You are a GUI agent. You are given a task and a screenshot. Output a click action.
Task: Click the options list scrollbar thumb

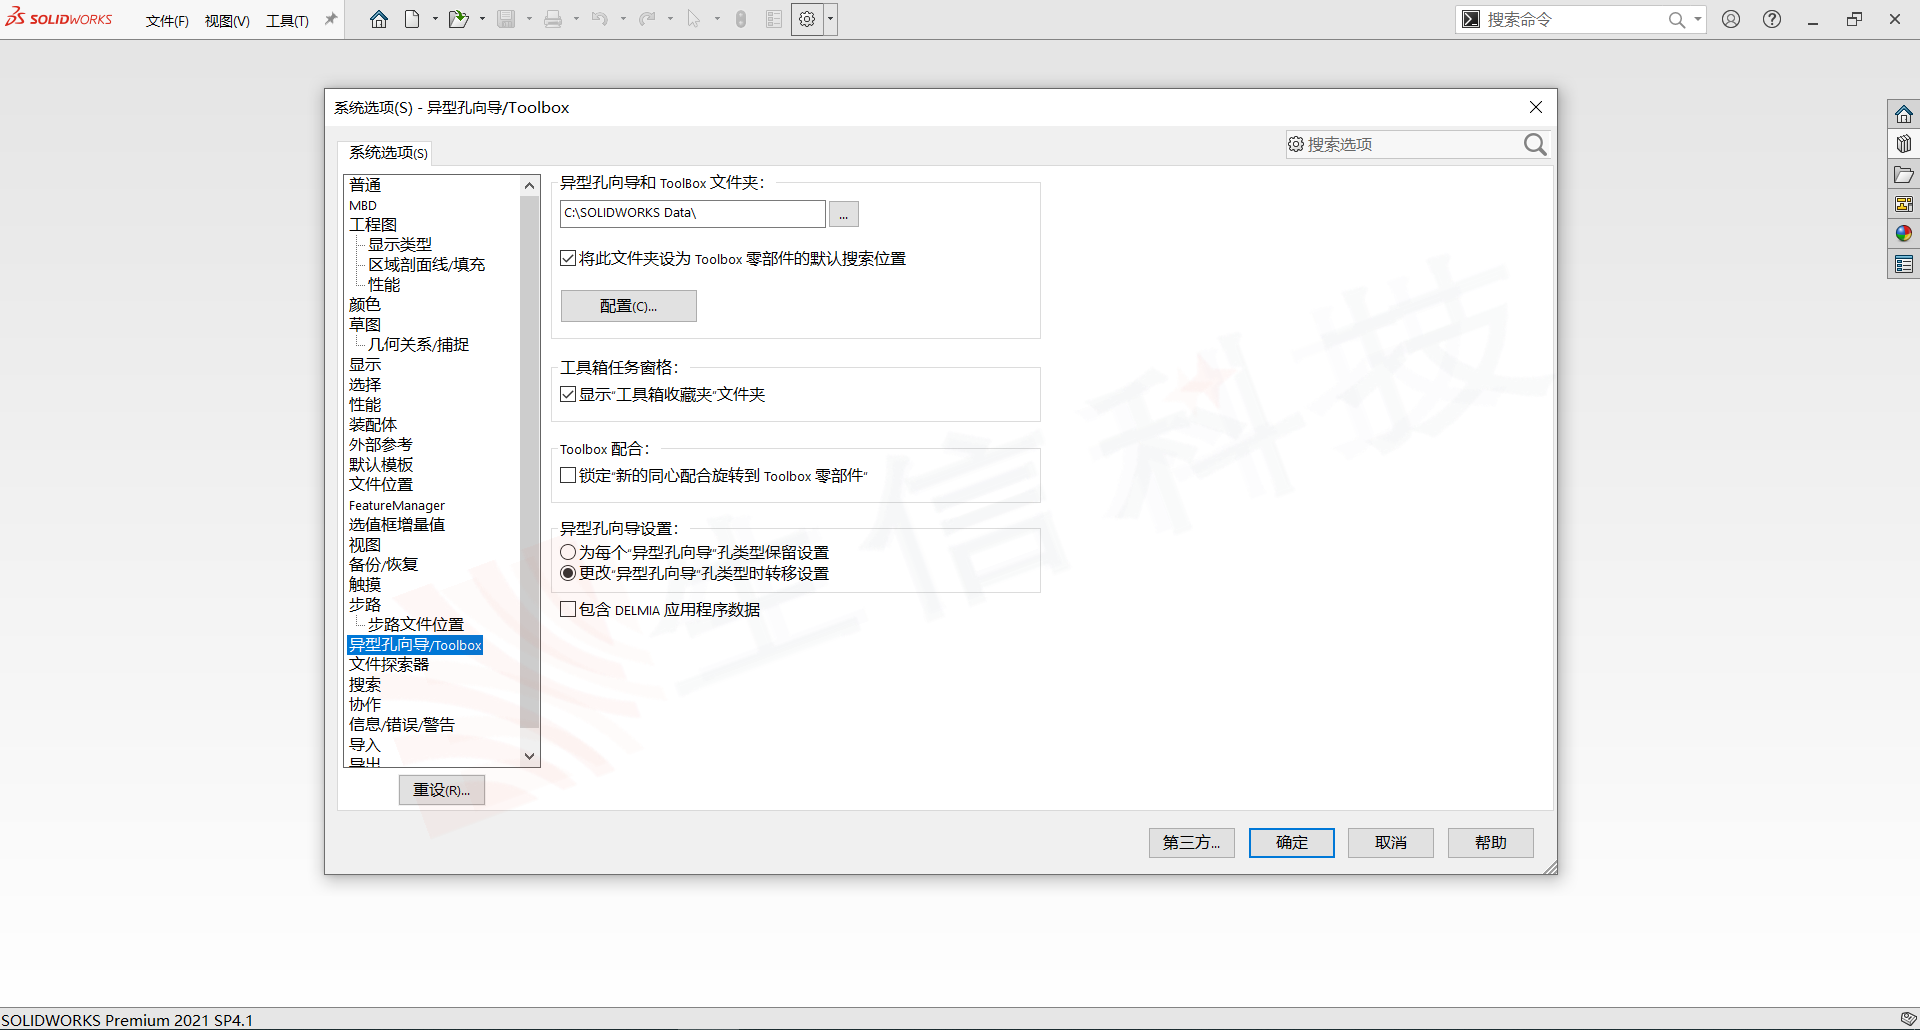(530, 461)
